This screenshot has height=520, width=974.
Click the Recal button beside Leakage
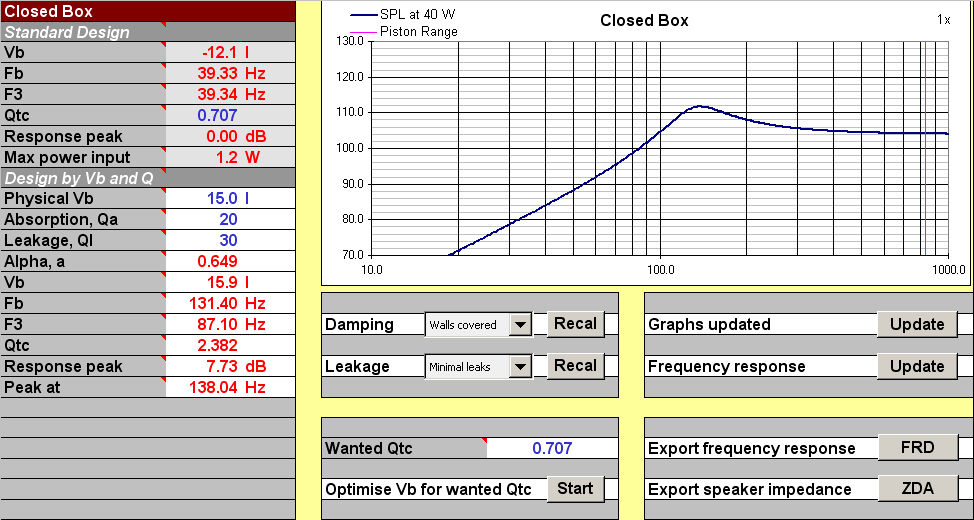coord(575,366)
